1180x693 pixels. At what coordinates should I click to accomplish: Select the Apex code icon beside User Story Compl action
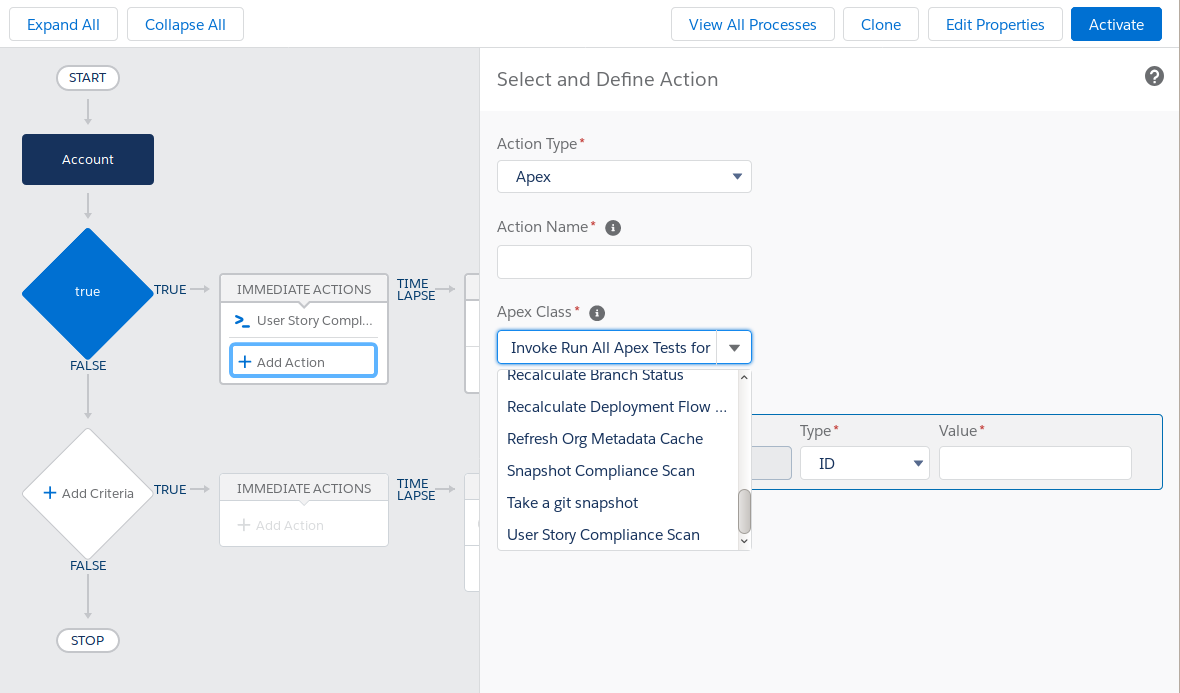pos(242,321)
